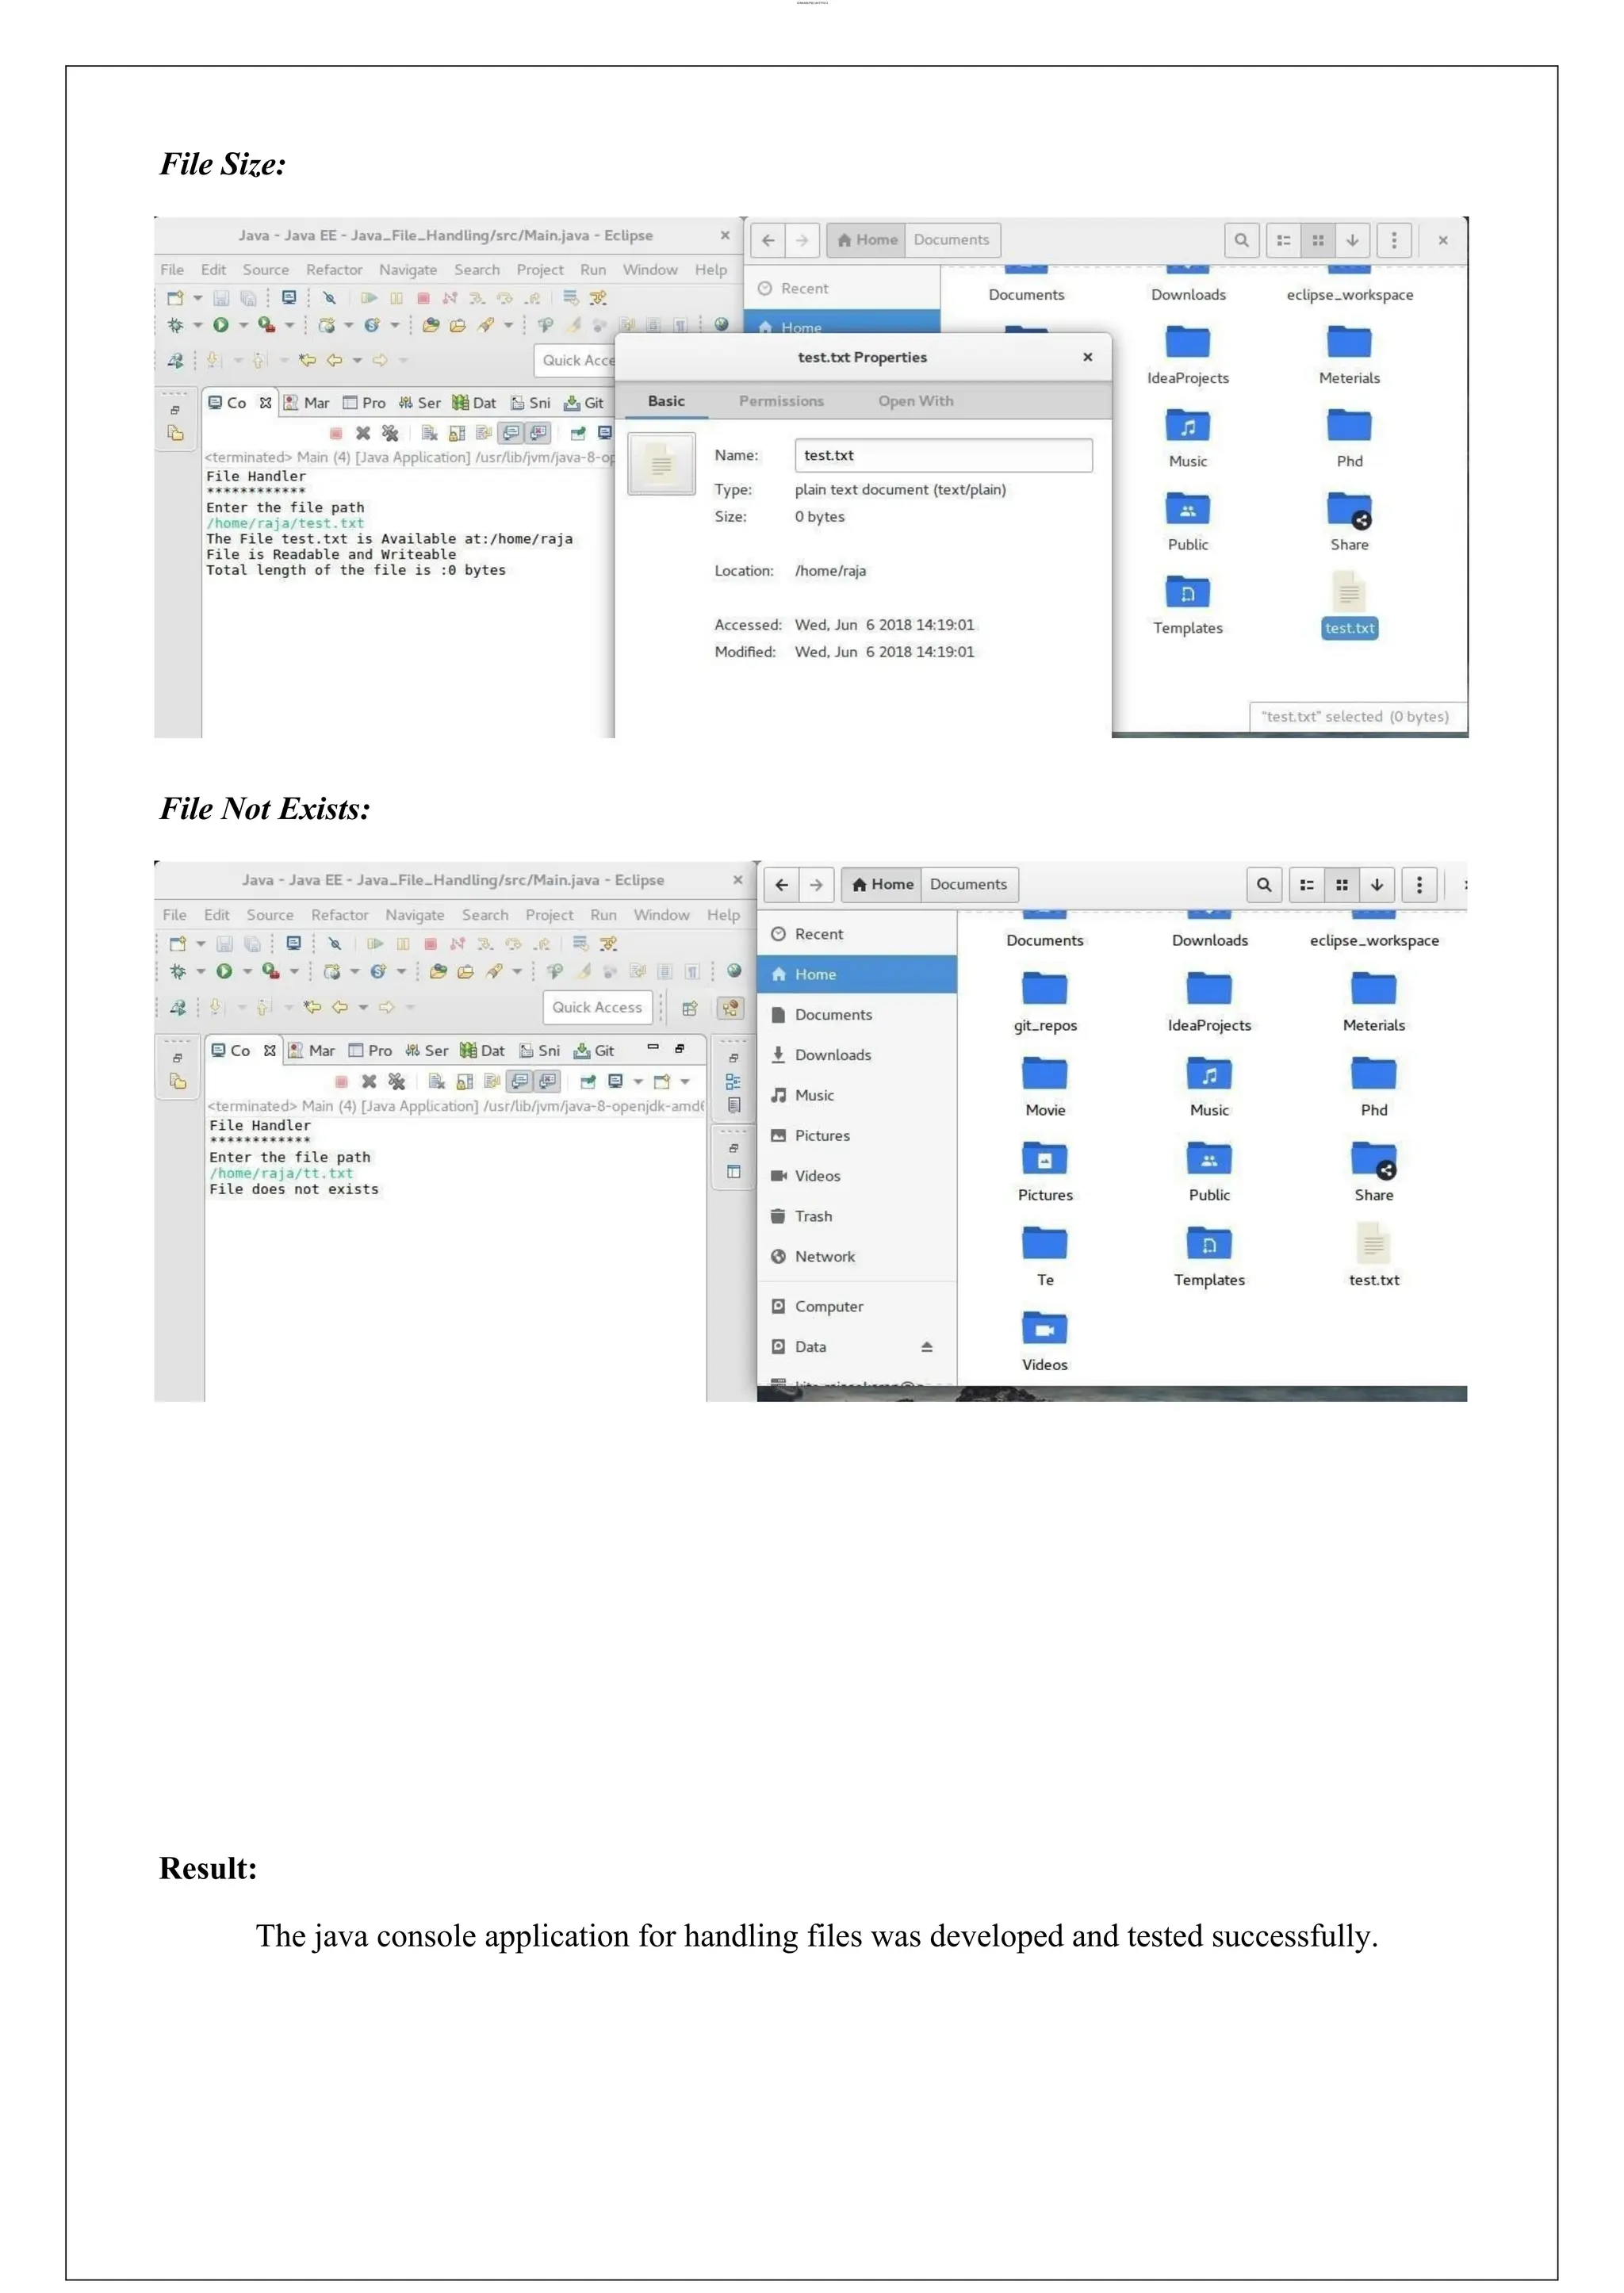
Task: Close the test.txt Properties dialog
Action: pyautogui.click(x=1087, y=357)
